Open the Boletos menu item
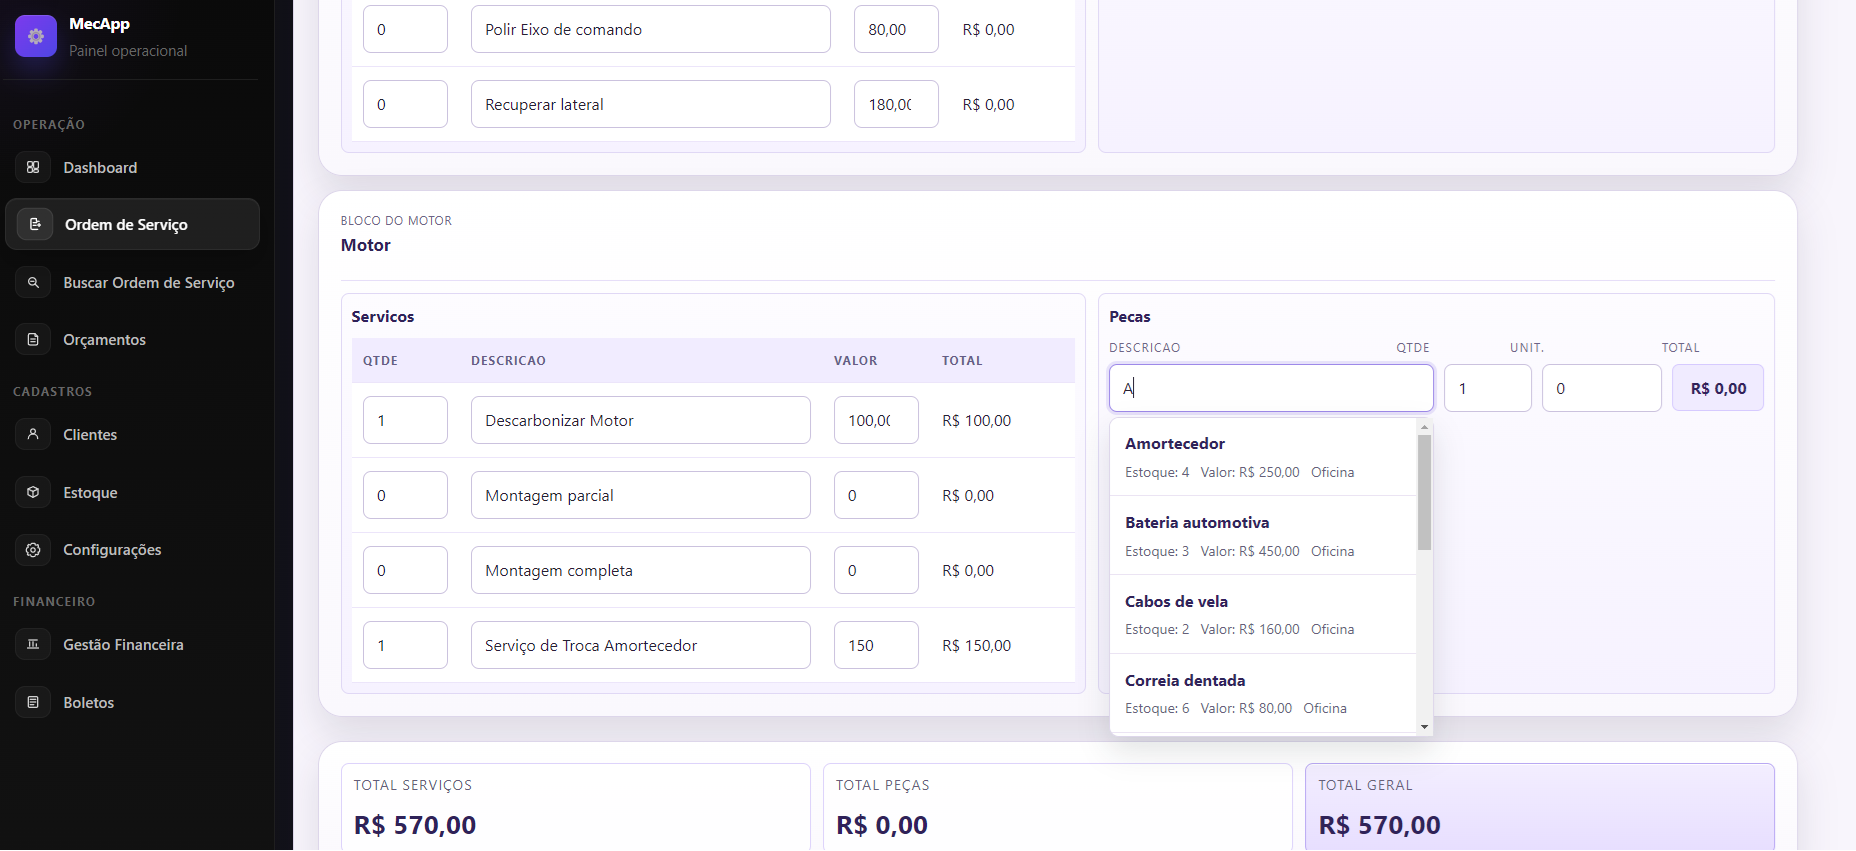The image size is (1856, 851). [88, 702]
